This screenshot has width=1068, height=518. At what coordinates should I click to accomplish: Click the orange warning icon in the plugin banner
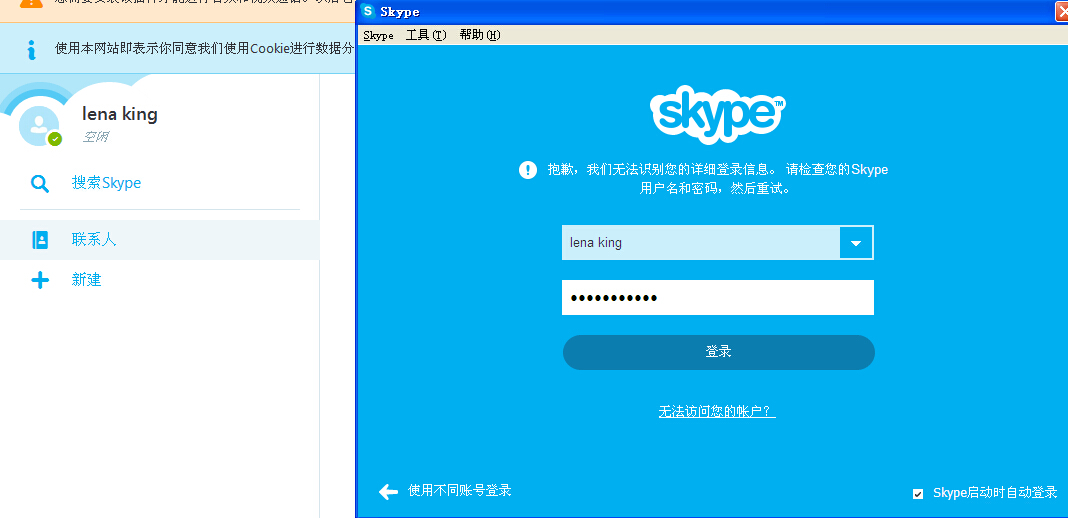29,3
